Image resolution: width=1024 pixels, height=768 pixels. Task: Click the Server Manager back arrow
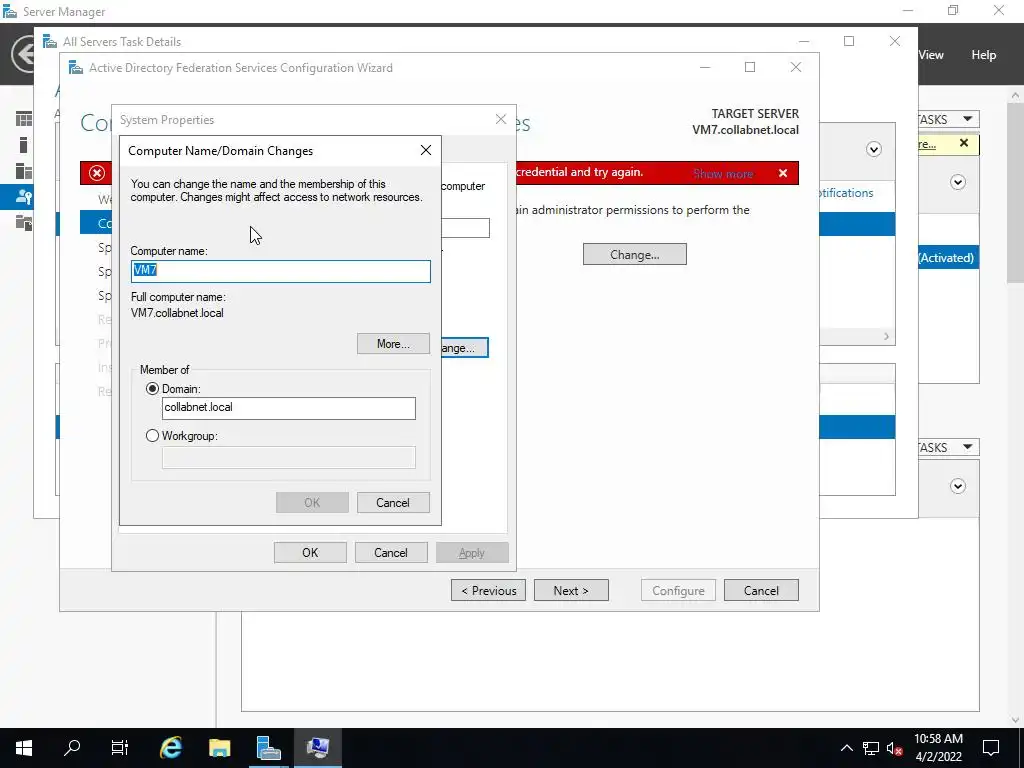point(24,54)
